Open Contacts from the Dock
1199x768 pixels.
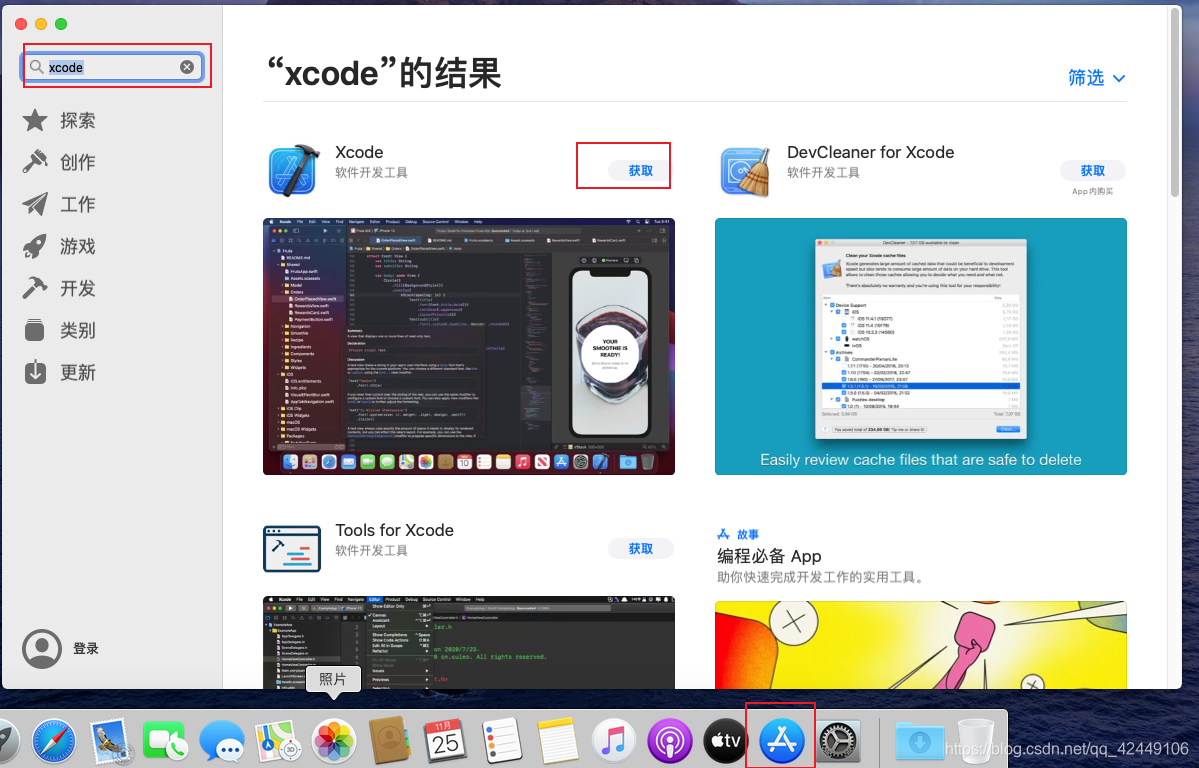pos(390,741)
